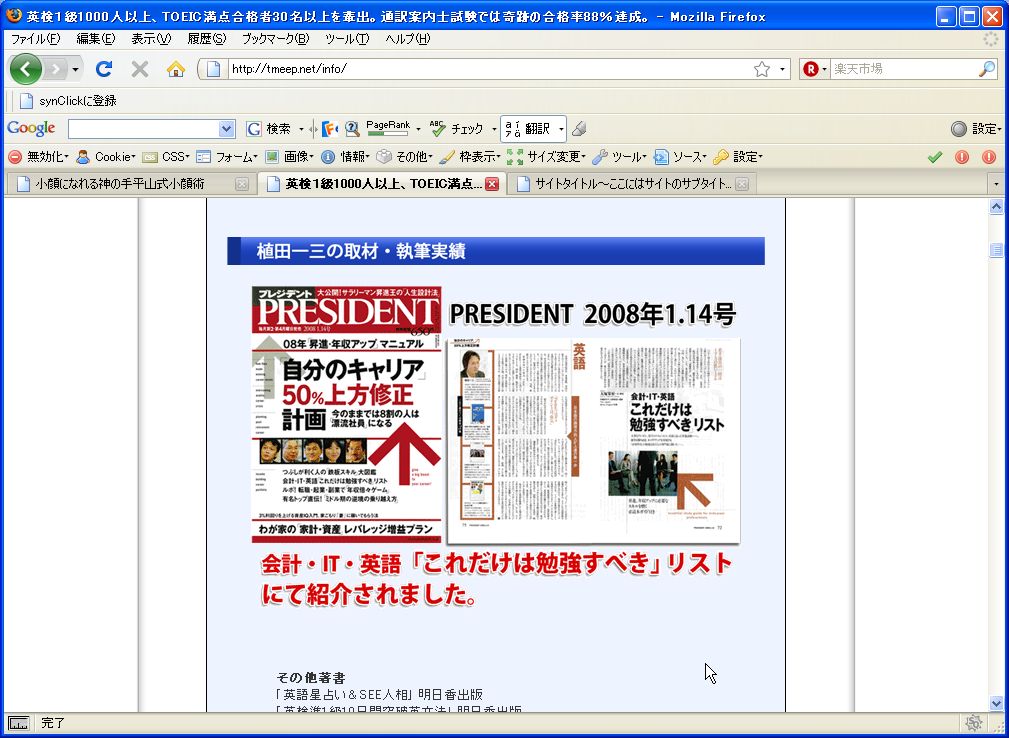Close the active 英検1級 tab
This screenshot has width=1009, height=738.
[x=492, y=184]
